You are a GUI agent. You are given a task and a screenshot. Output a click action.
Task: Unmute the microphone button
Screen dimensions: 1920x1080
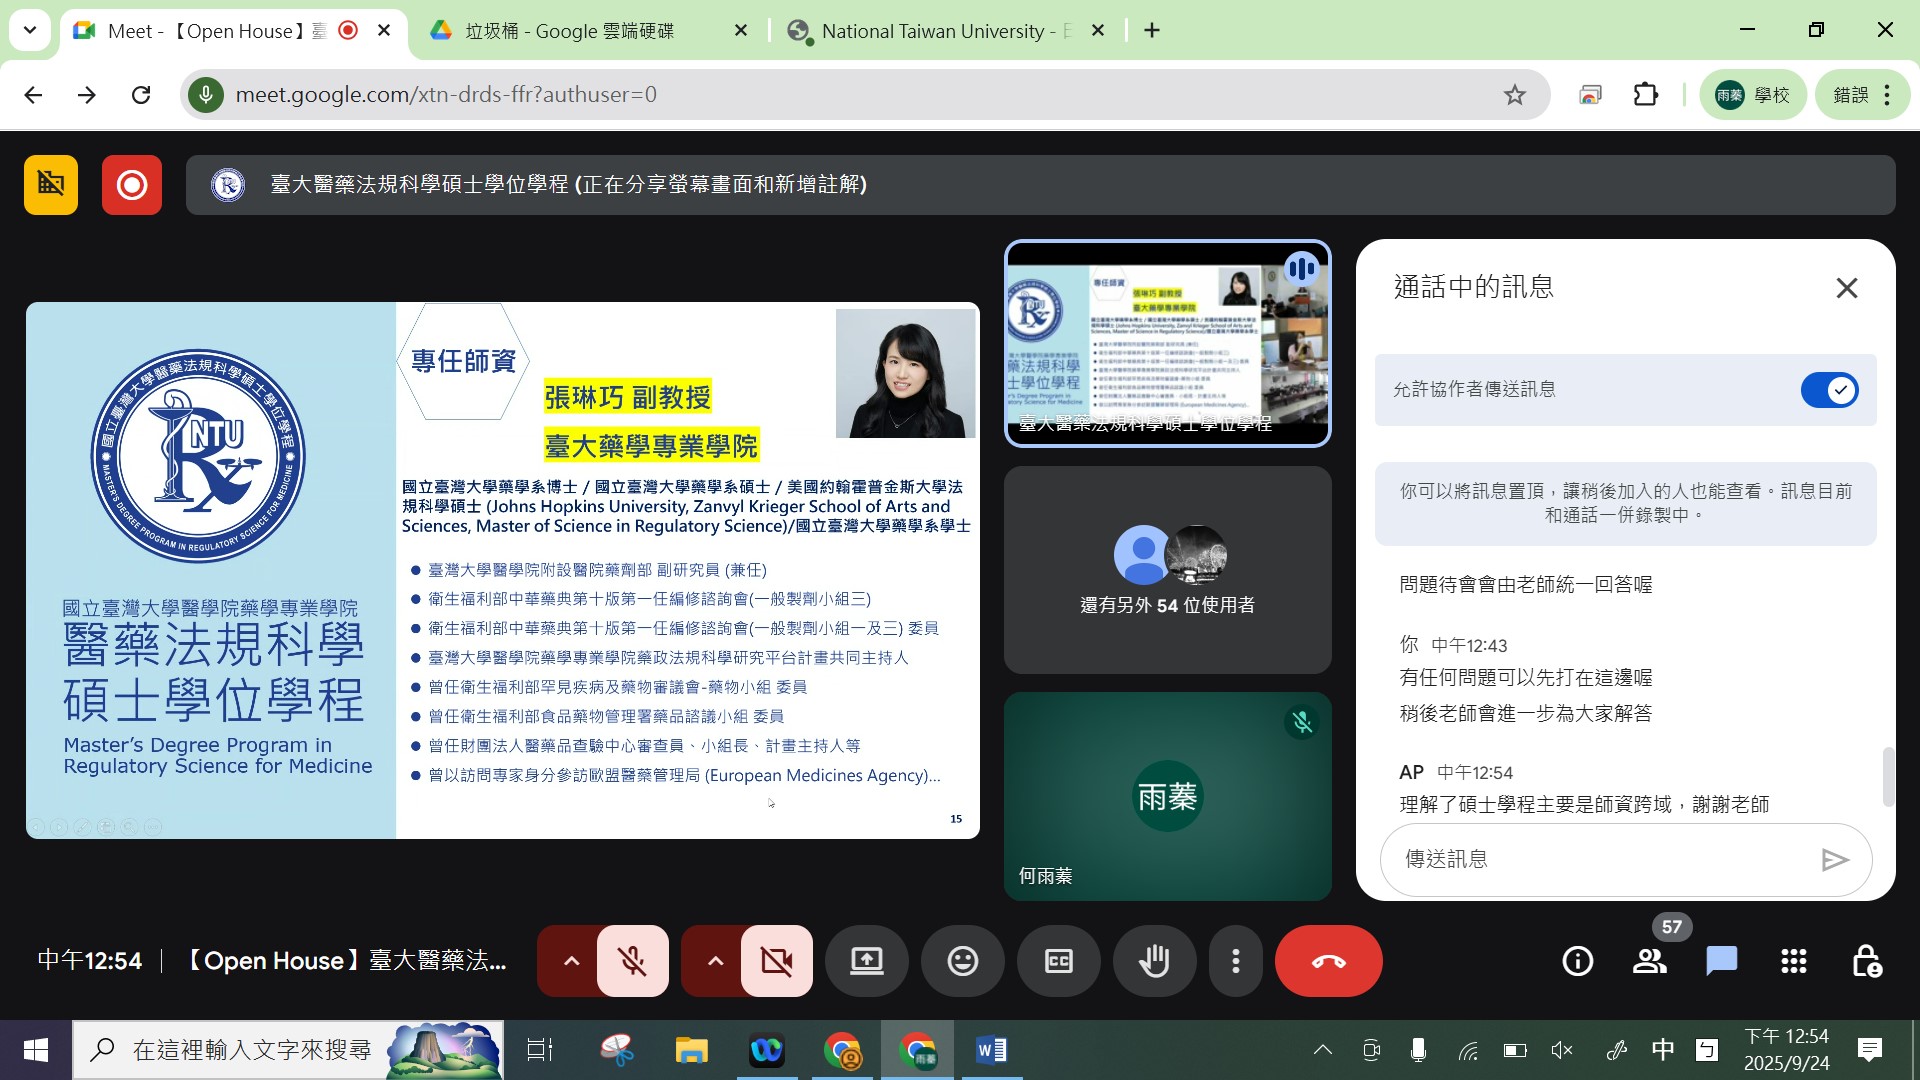632,961
